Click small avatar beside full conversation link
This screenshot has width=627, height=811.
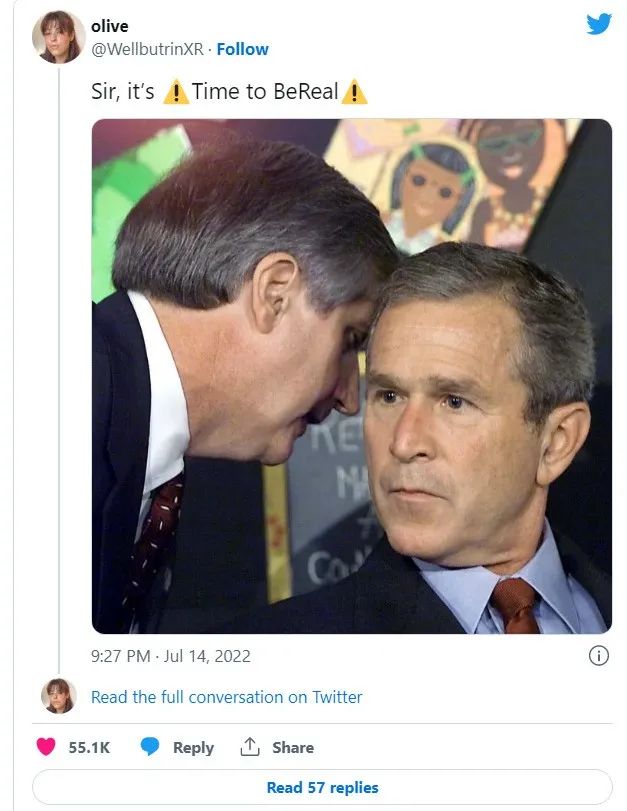58,696
